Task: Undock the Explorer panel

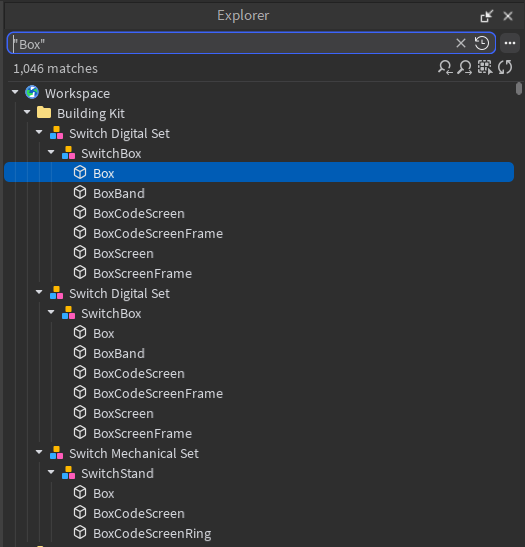Action: pyautogui.click(x=487, y=16)
